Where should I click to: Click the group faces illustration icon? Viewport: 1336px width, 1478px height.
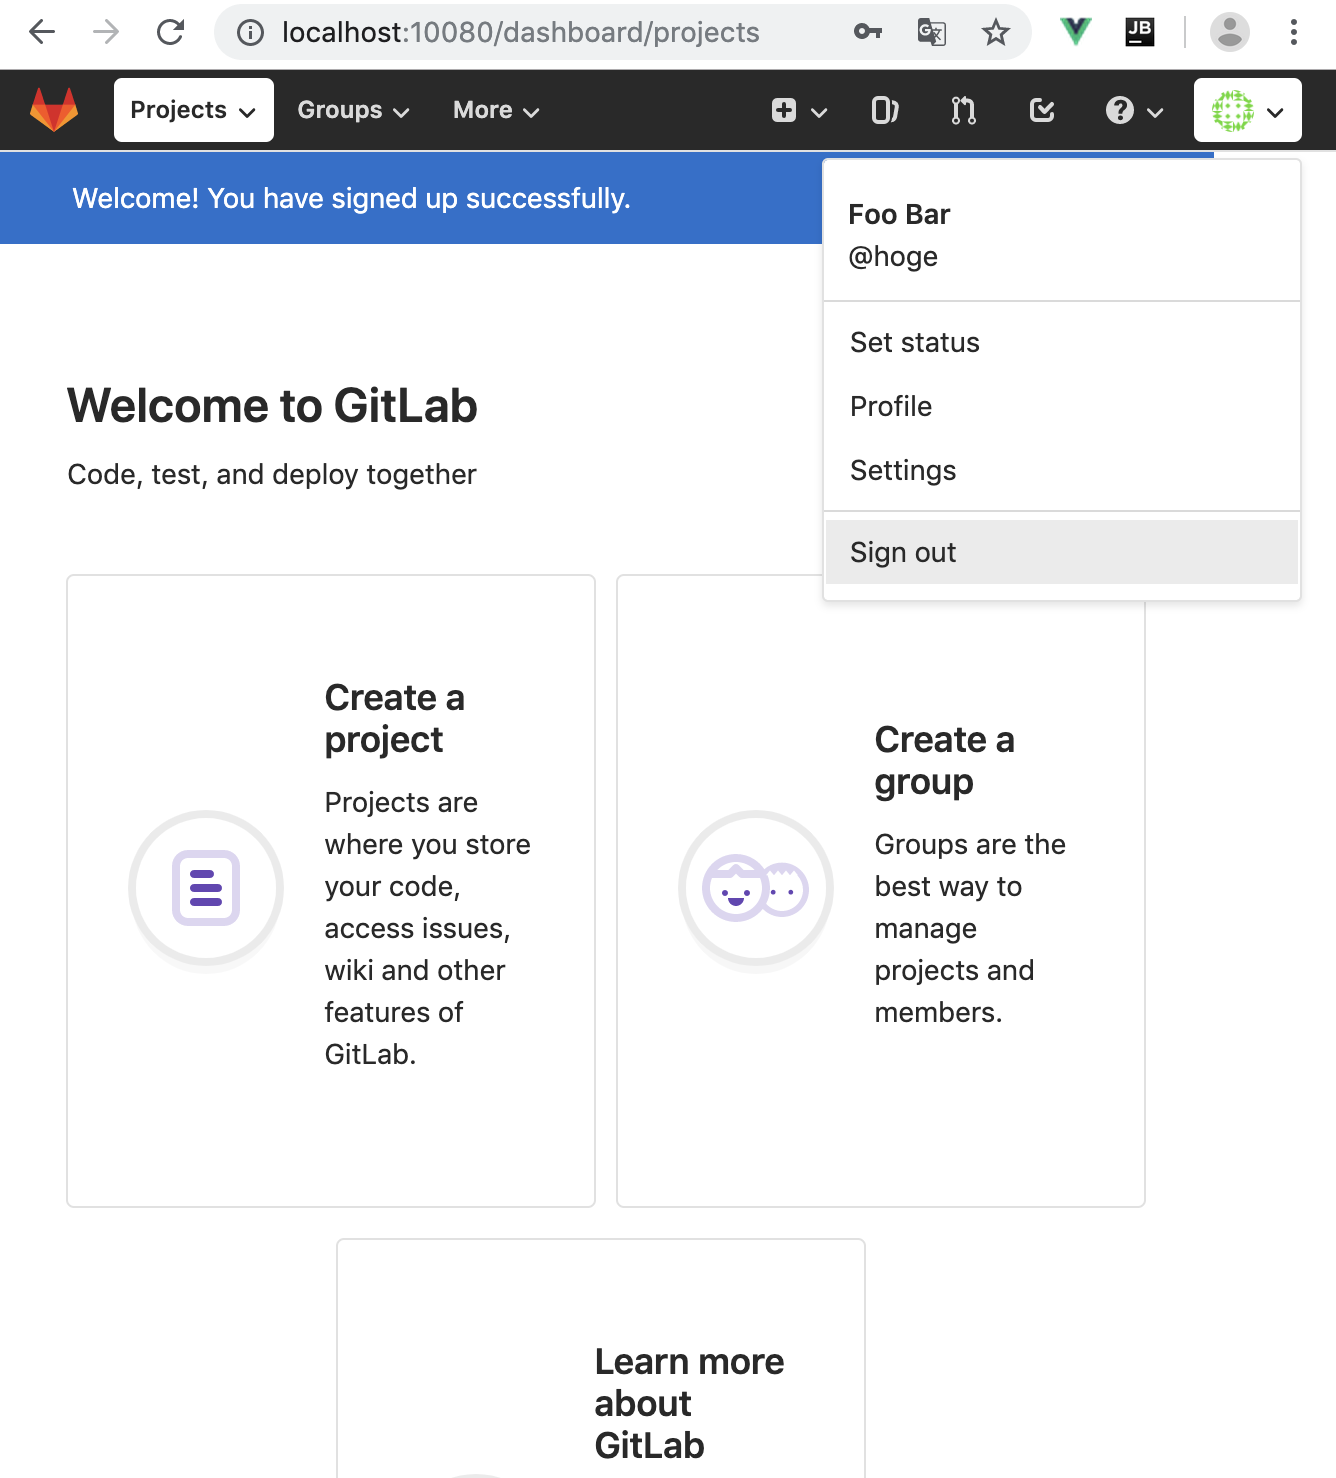756,888
